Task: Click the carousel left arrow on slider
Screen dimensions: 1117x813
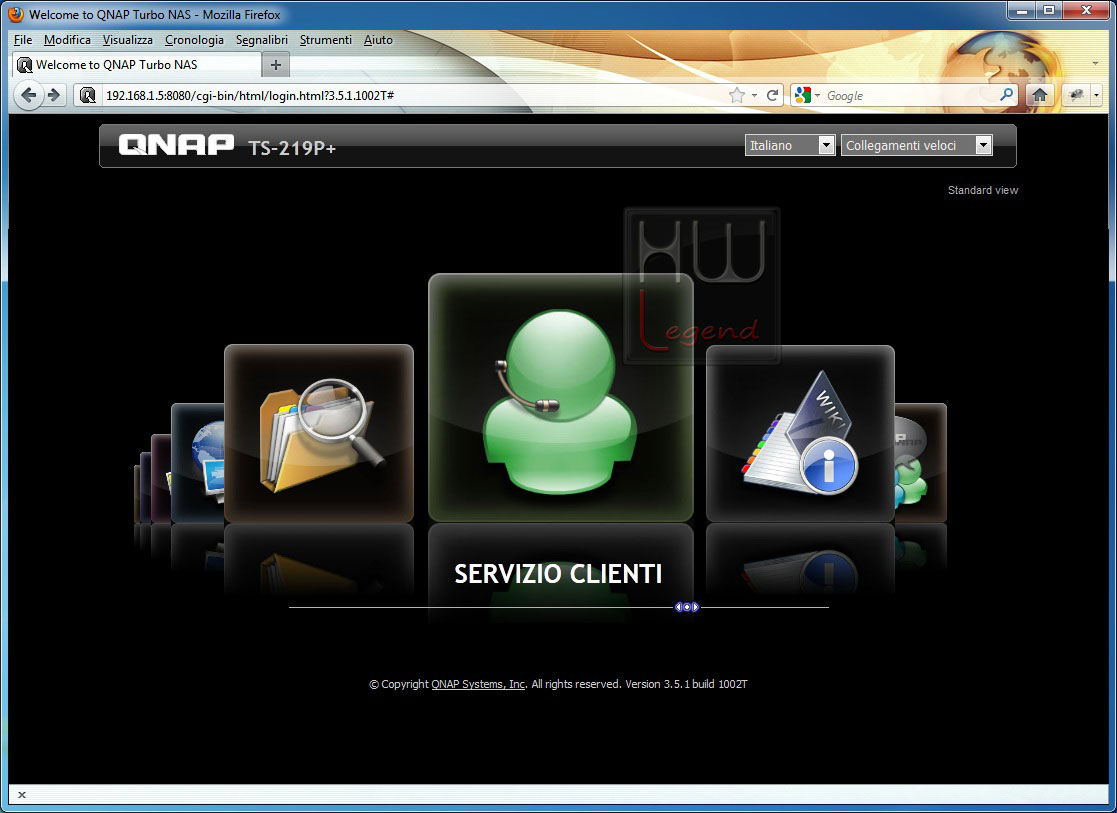Action: pyautogui.click(x=678, y=607)
